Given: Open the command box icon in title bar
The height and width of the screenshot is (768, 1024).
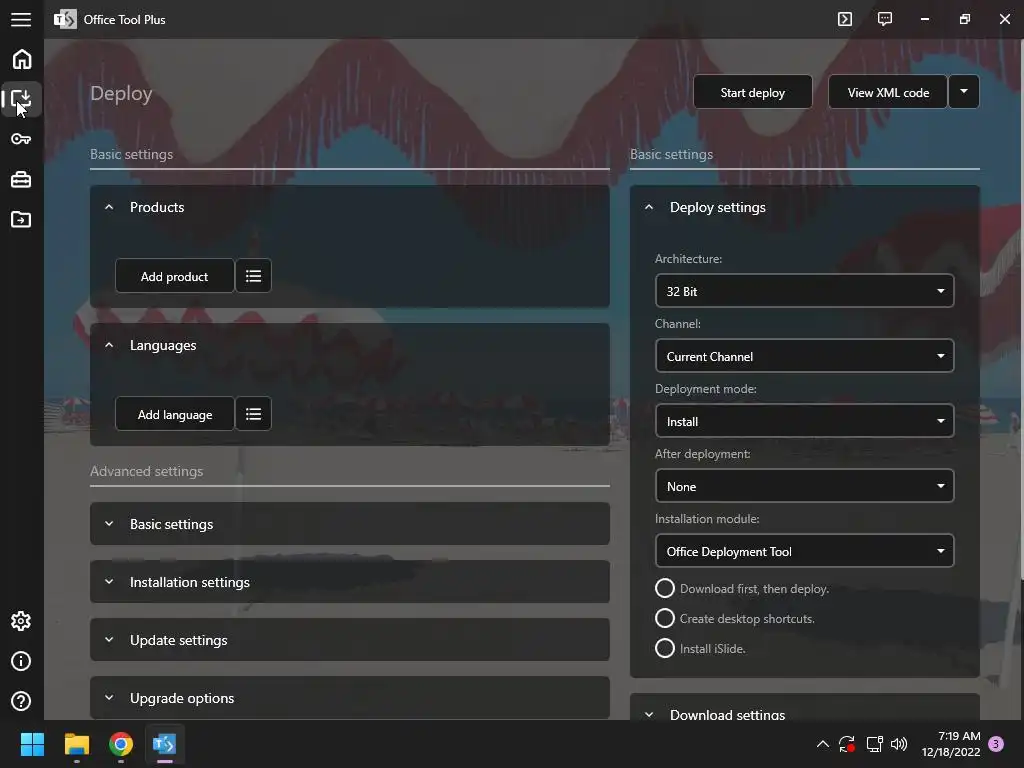Looking at the screenshot, I should coord(845,19).
